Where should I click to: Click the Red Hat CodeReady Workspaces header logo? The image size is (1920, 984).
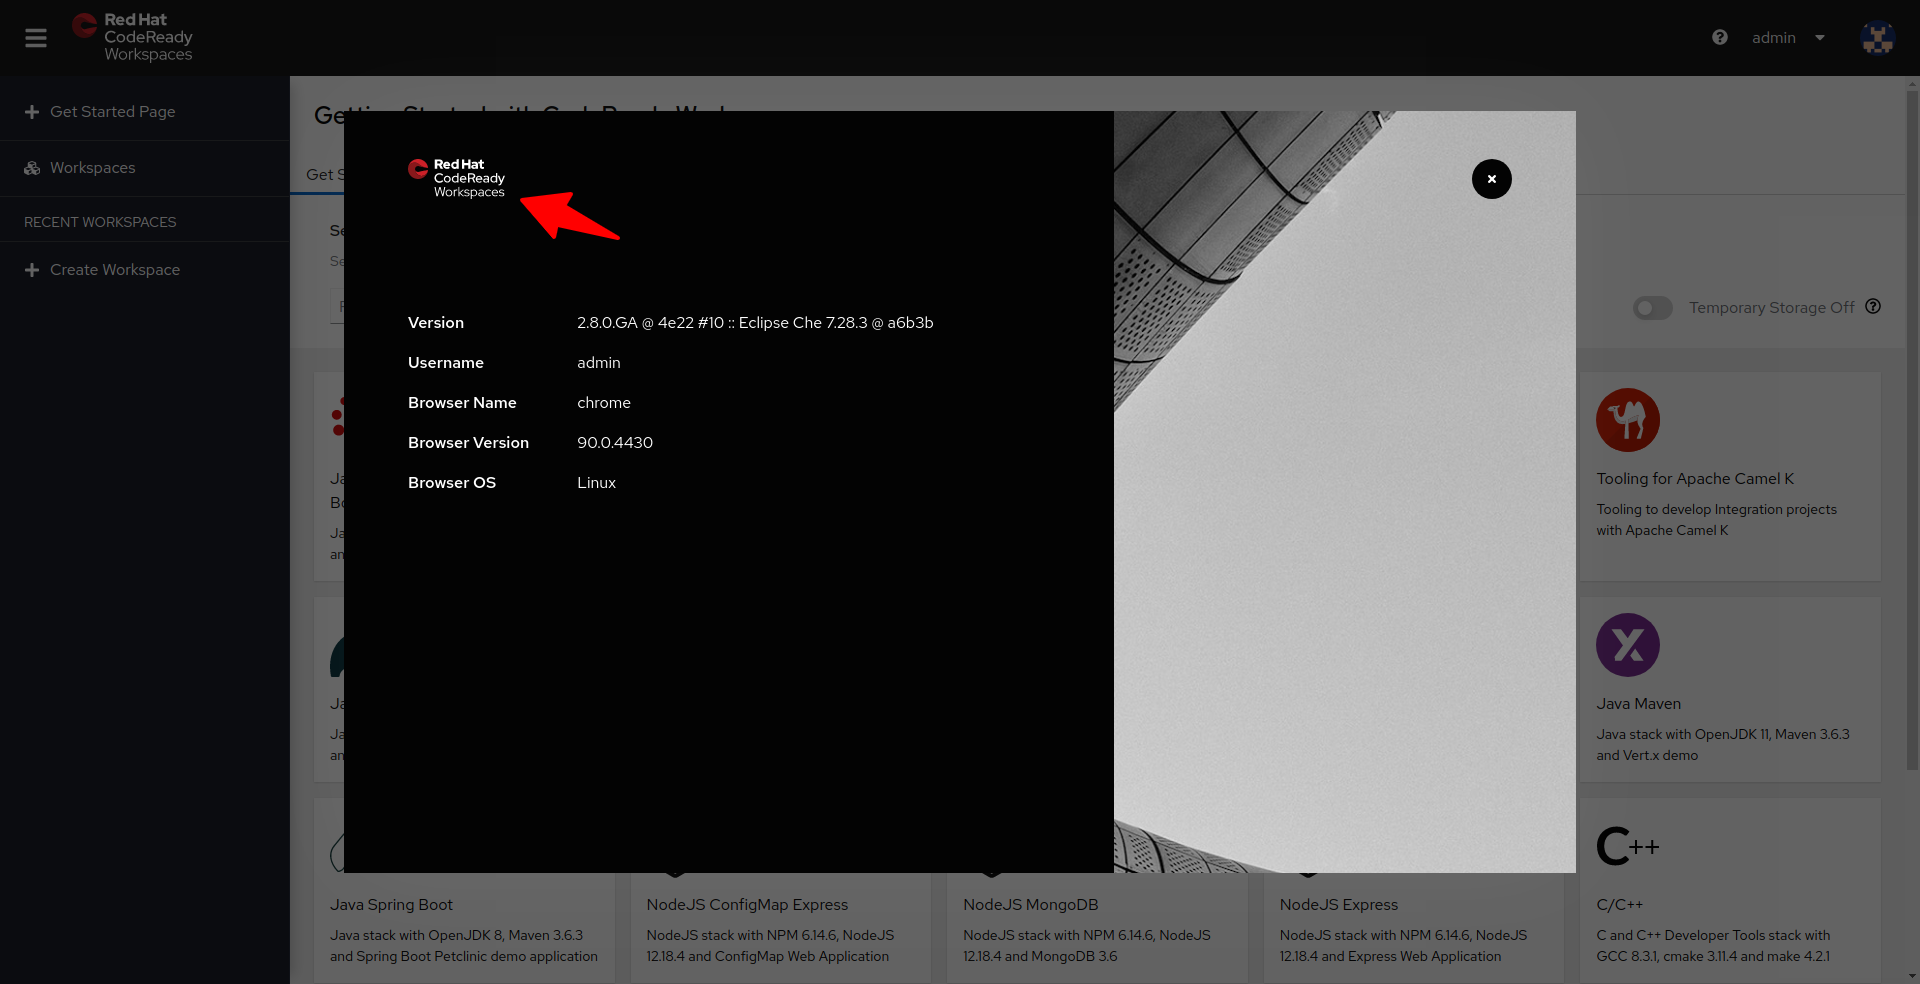coord(132,37)
